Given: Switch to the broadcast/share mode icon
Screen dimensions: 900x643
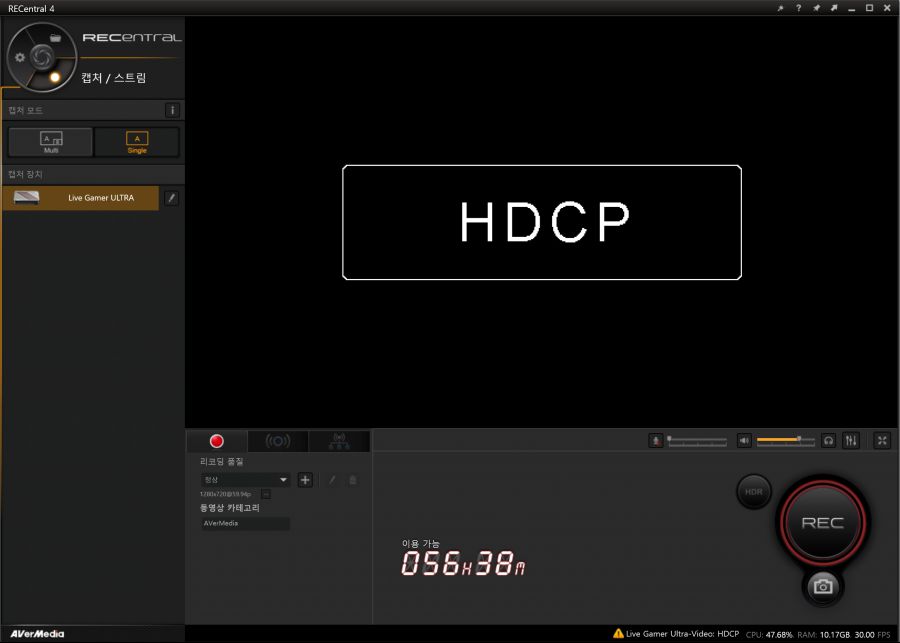Looking at the screenshot, I should coord(340,441).
